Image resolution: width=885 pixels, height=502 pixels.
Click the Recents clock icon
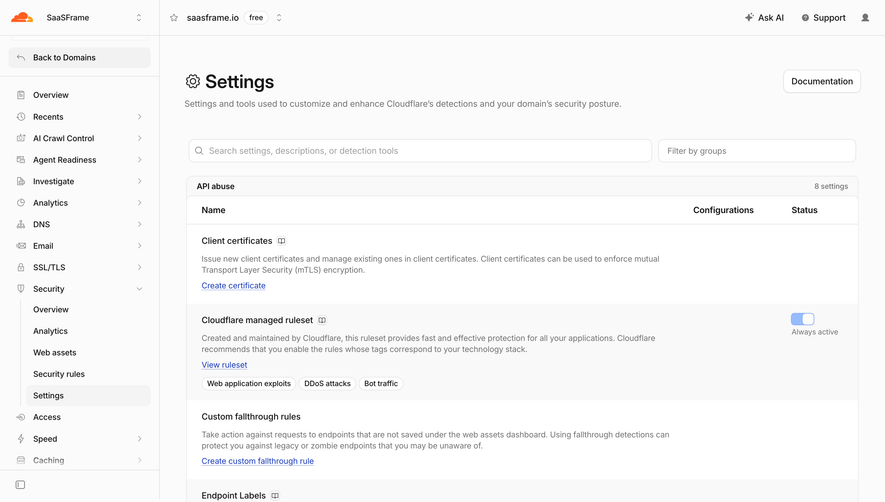pyautogui.click(x=21, y=116)
